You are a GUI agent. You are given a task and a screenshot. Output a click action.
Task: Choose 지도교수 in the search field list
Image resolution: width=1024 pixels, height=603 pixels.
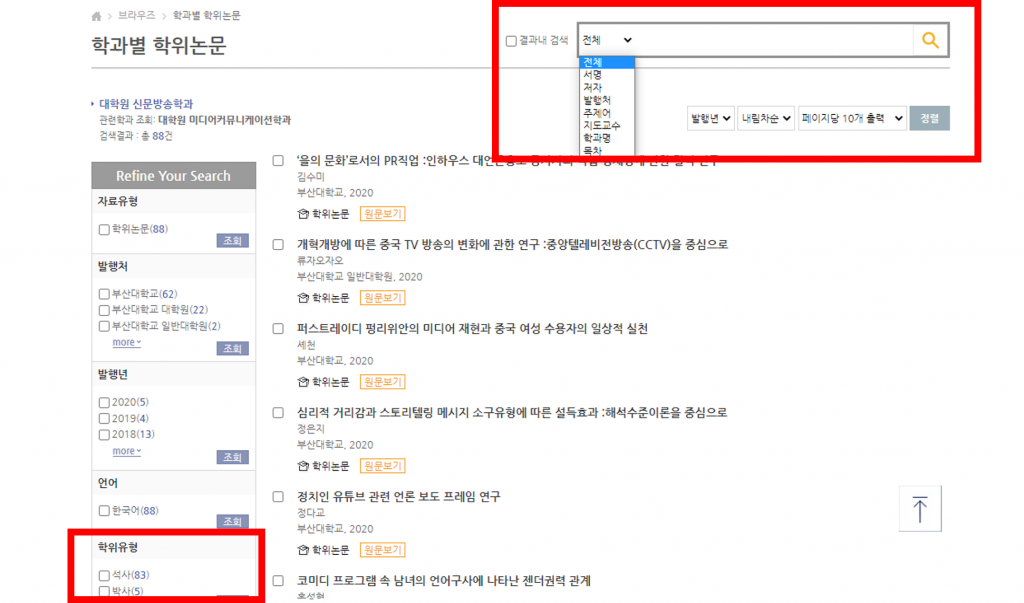601,126
